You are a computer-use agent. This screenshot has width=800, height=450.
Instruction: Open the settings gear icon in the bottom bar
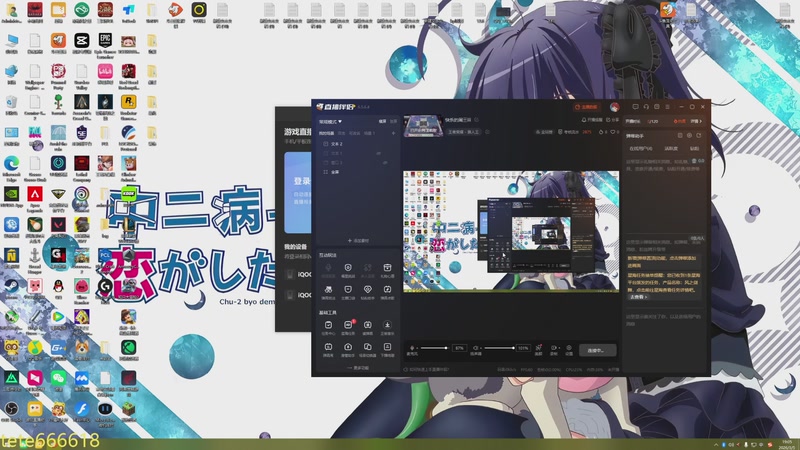569,349
